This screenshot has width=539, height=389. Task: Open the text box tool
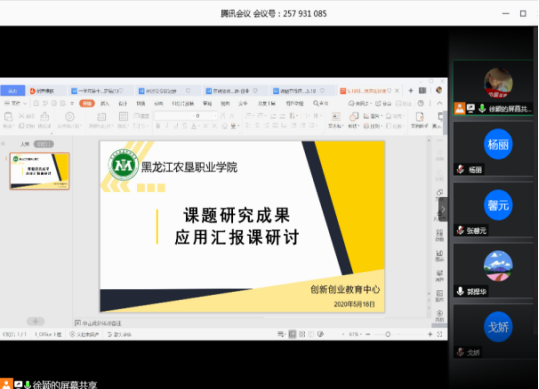click(x=336, y=120)
